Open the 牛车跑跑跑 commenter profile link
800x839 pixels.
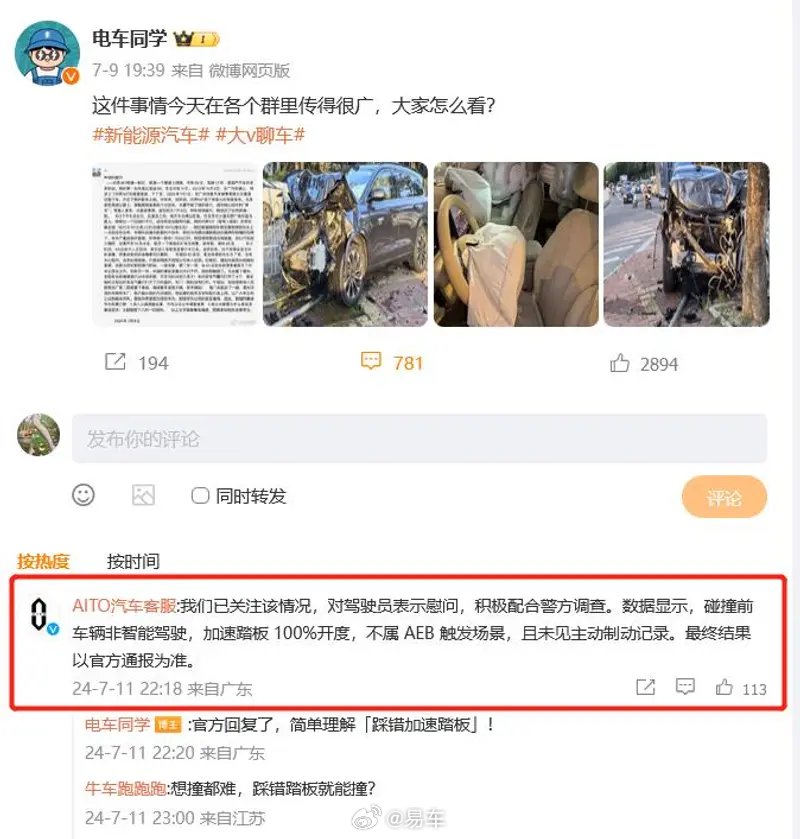tap(125, 789)
